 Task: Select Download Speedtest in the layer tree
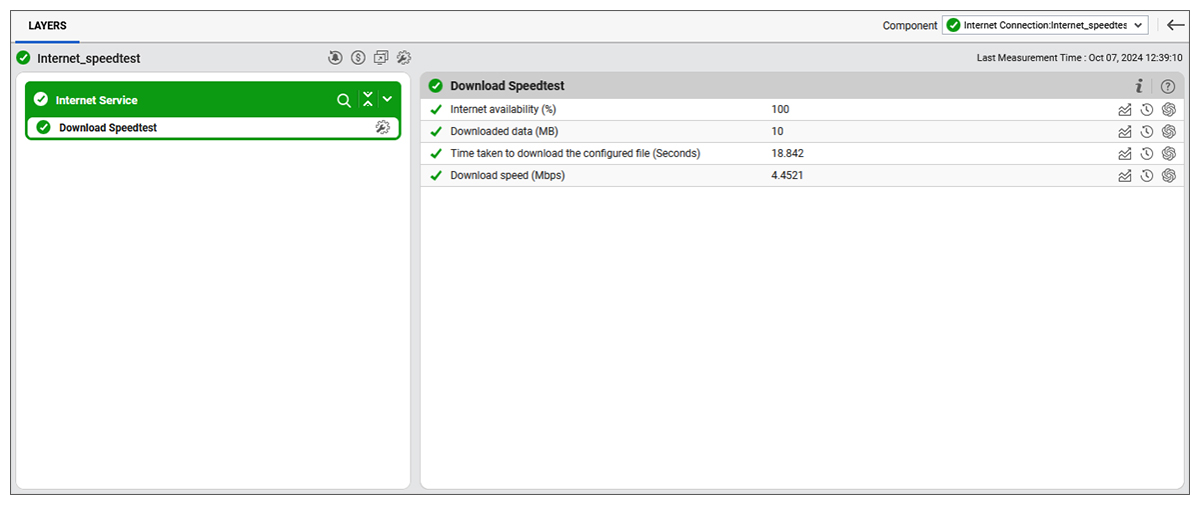(108, 128)
